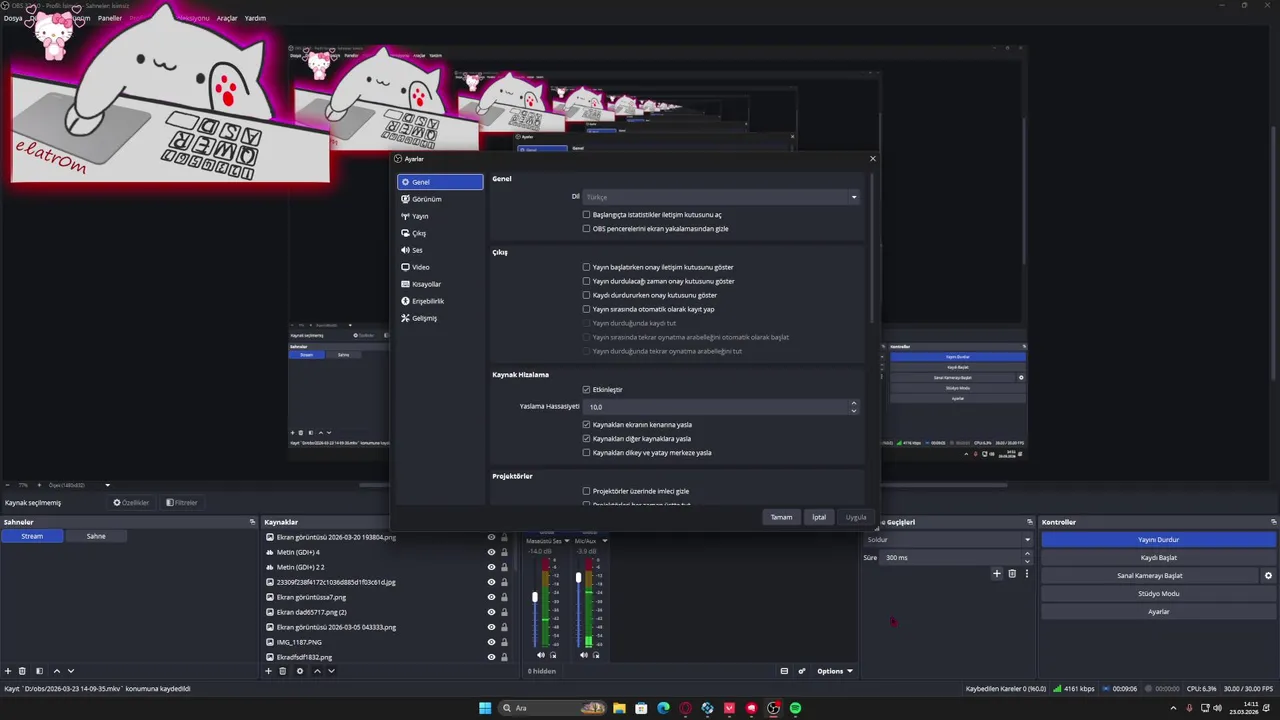This screenshot has height=720, width=1280.
Task: Open virtual camera settings gear
Action: (x=1268, y=576)
